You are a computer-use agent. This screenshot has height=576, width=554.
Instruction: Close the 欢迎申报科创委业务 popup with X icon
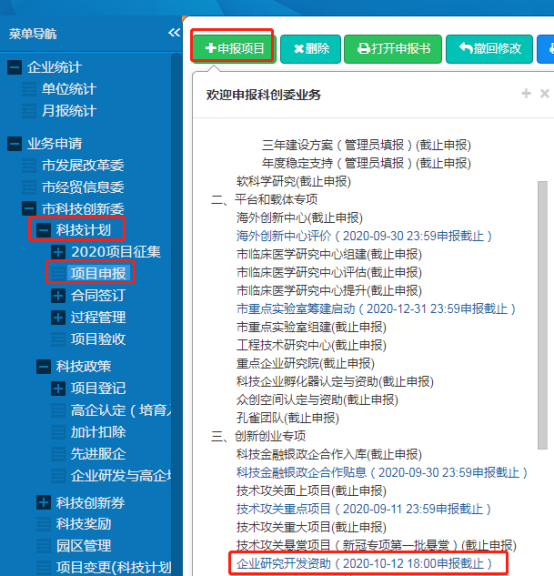544,93
